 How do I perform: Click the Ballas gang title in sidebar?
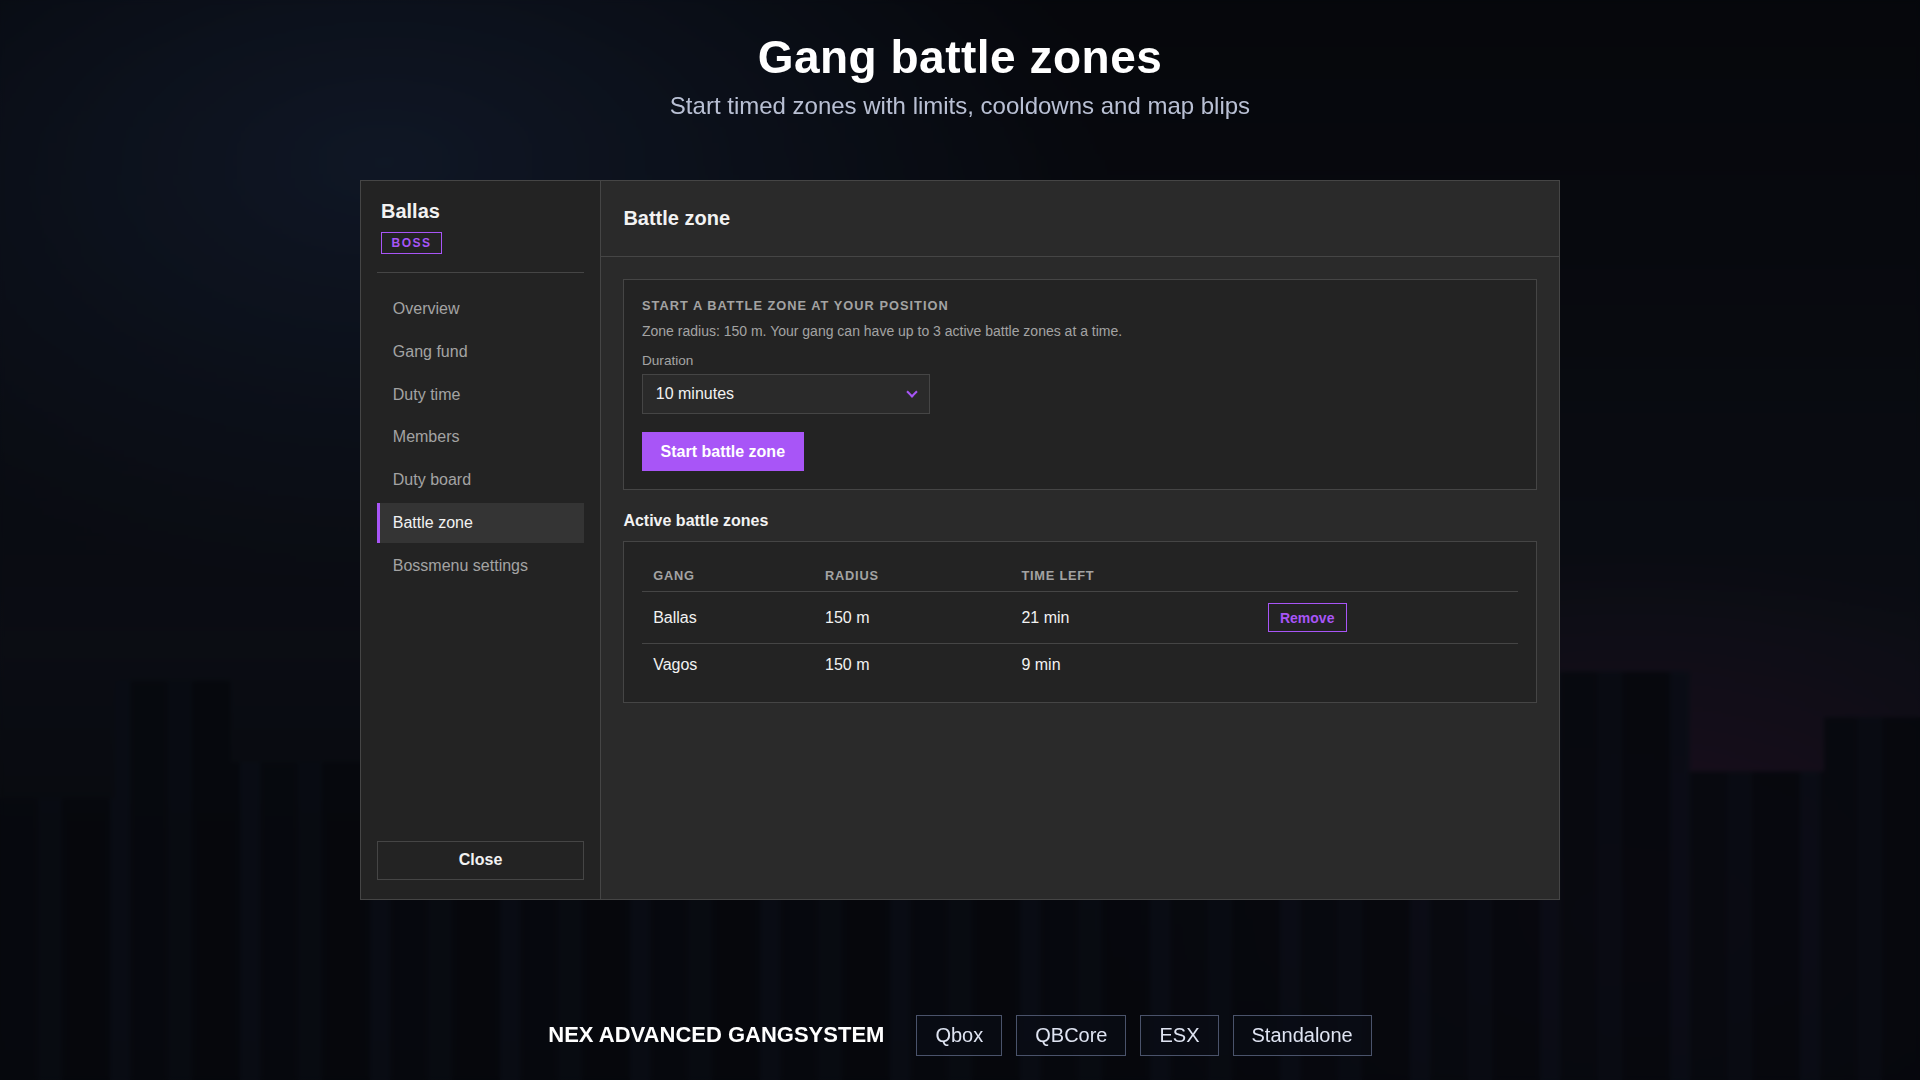410,211
